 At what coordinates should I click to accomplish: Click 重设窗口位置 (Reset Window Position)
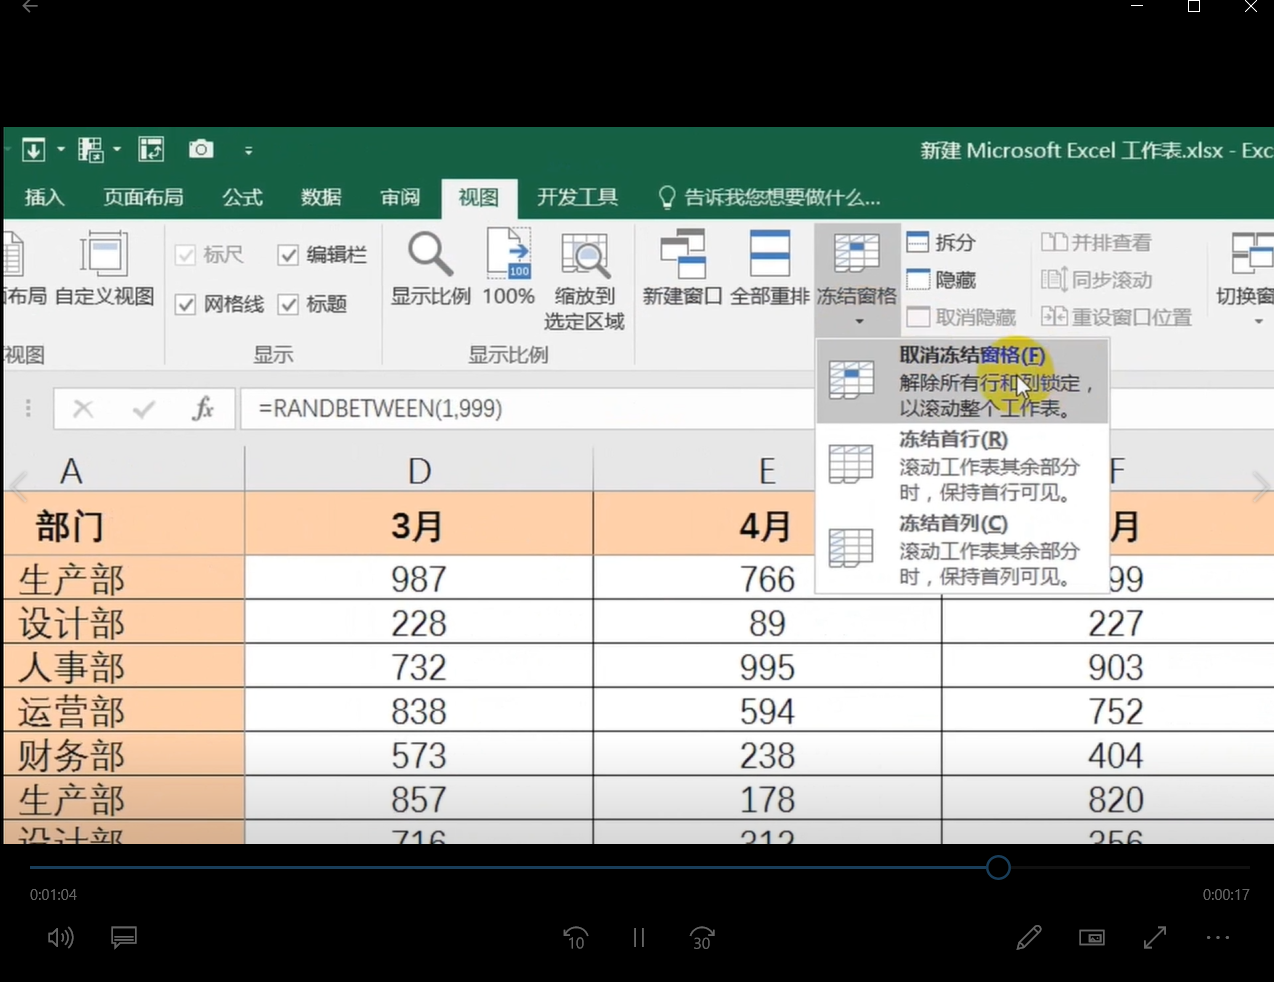point(1117,316)
